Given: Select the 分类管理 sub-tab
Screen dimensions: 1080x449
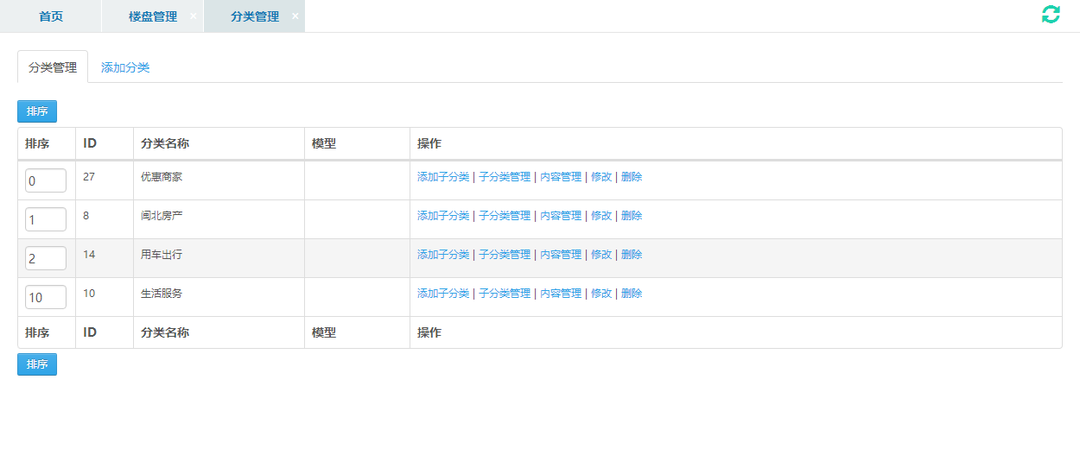Looking at the screenshot, I should [52, 67].
